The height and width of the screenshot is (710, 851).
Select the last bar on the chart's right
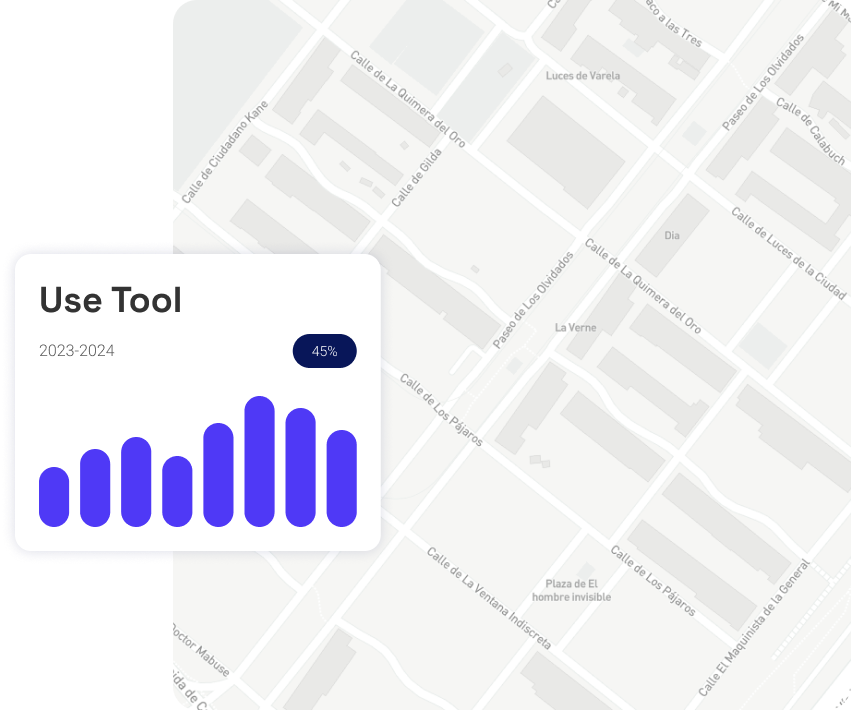(x=342, y=478)
